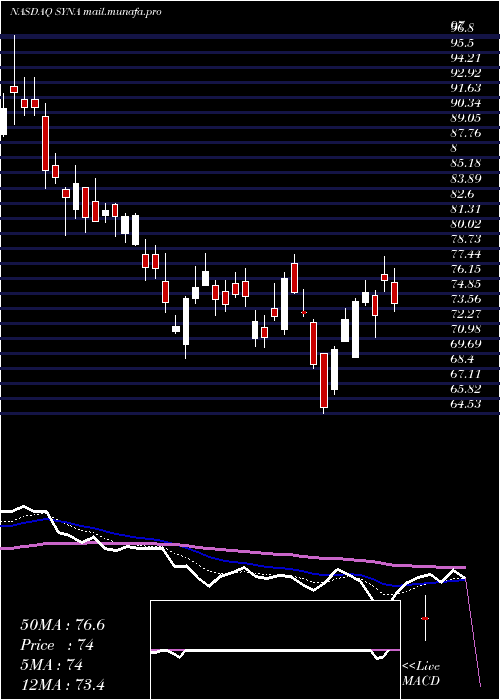Click the 90.34 price axis label
Image resolution: width=500 pixels, height=700 pixels.
(467, 104)
